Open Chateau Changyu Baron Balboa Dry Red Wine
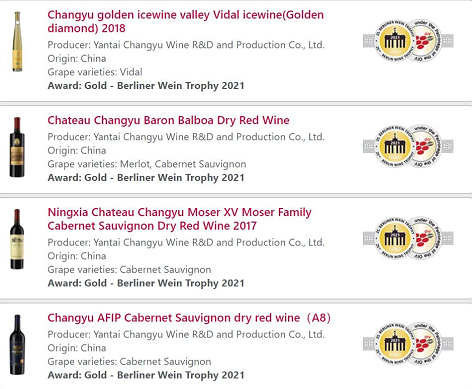 [168, 120]
